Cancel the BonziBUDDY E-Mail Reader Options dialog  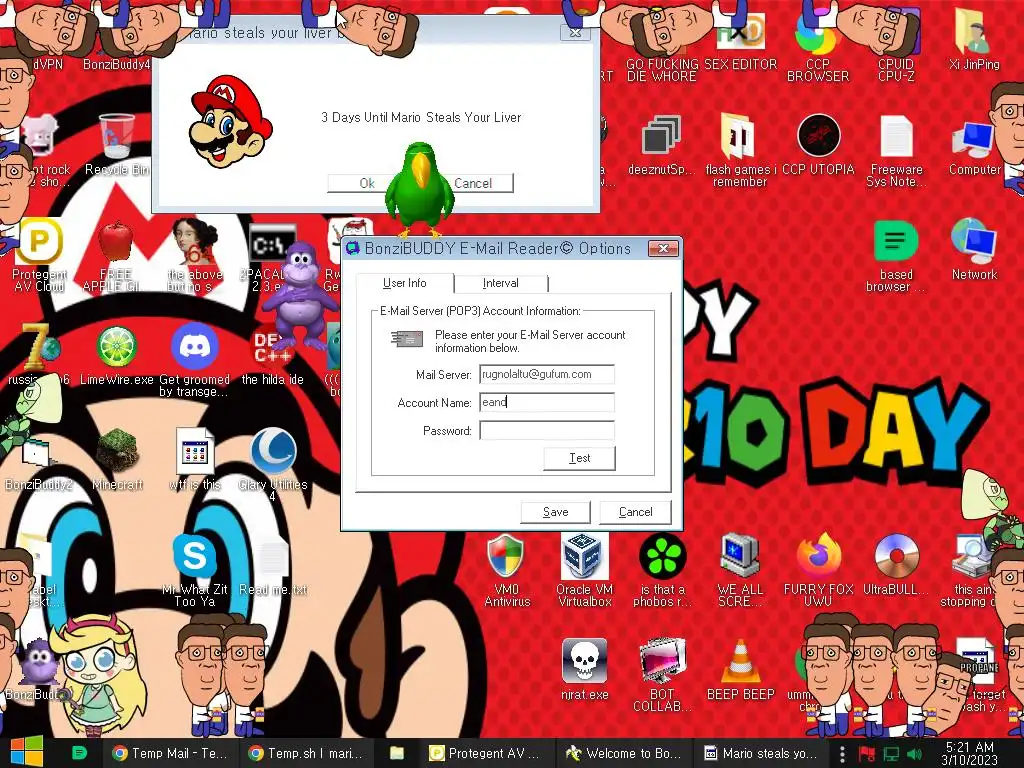click(x=635, y=512)
